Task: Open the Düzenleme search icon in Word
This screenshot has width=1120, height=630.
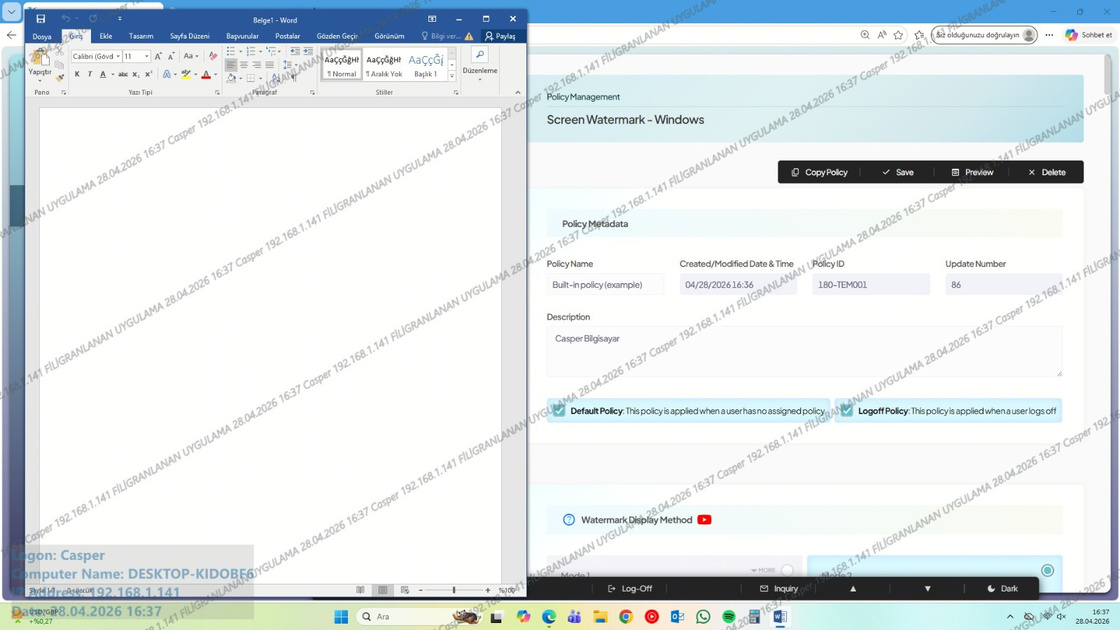Action: tap(480, 55)
